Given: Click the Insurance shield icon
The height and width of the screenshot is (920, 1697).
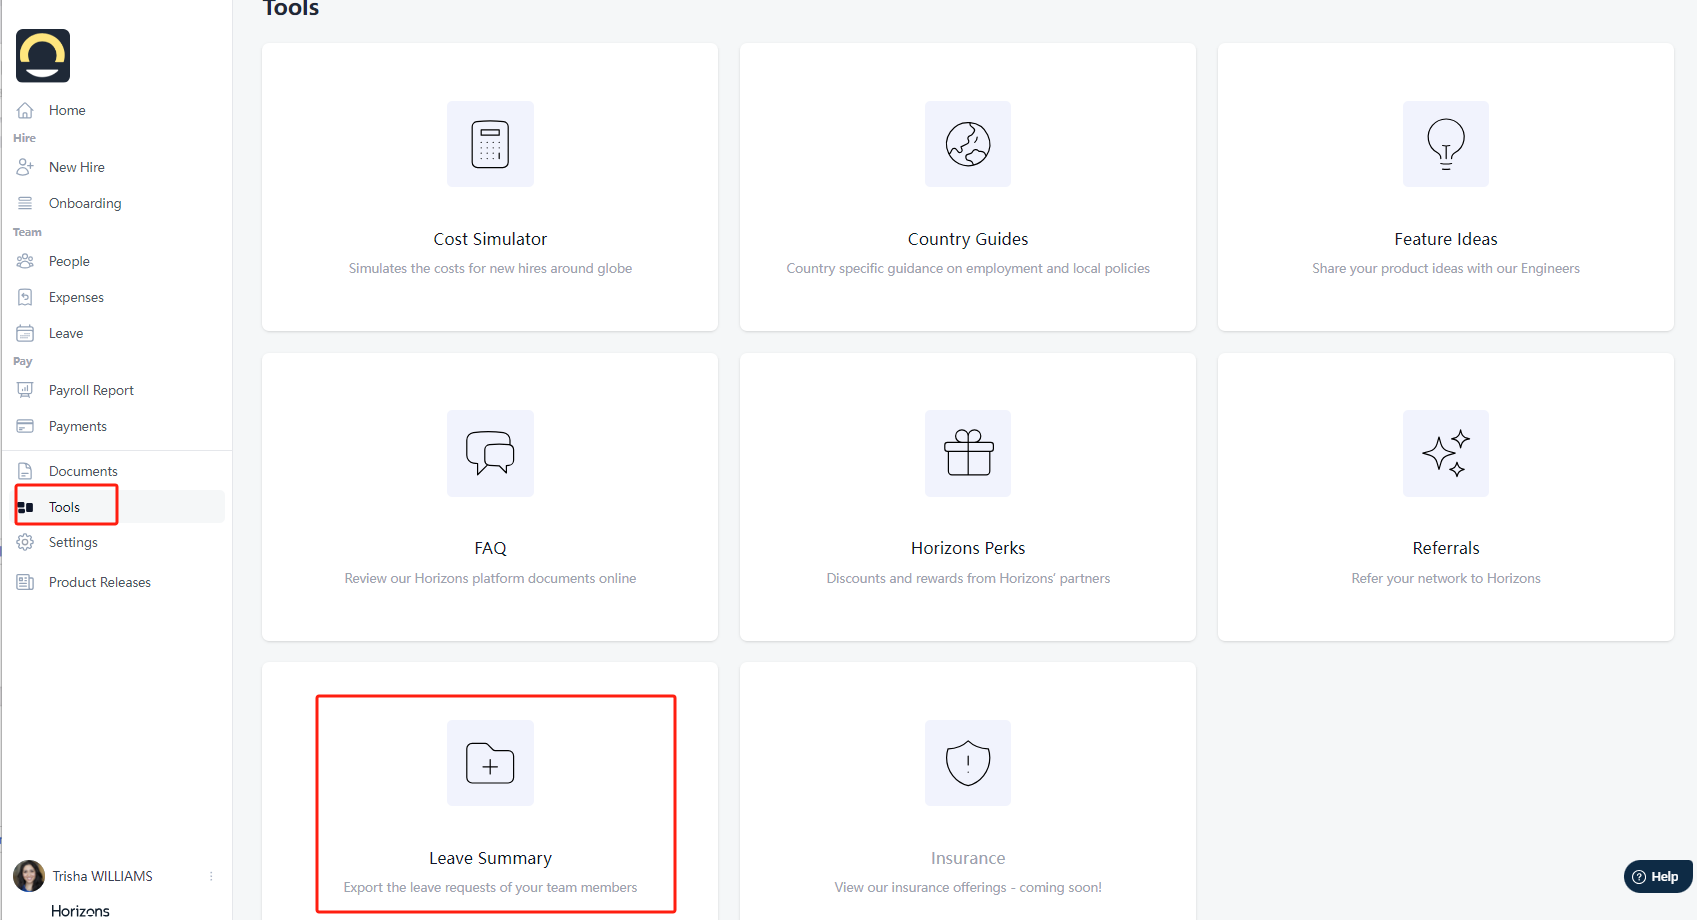Looking at the screenshot, I should click(x=967, y=763).
